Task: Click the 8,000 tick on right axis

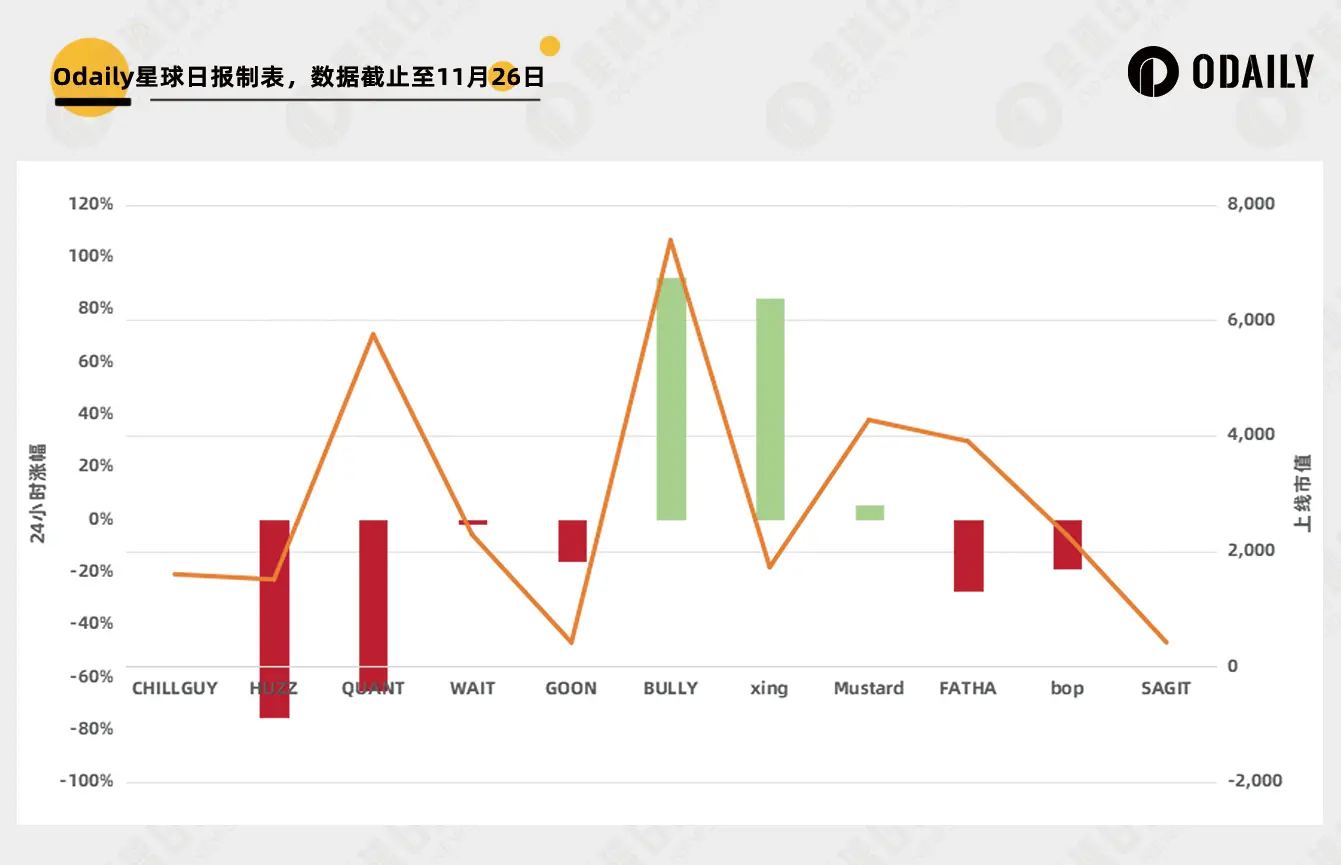Action: 1250,204
